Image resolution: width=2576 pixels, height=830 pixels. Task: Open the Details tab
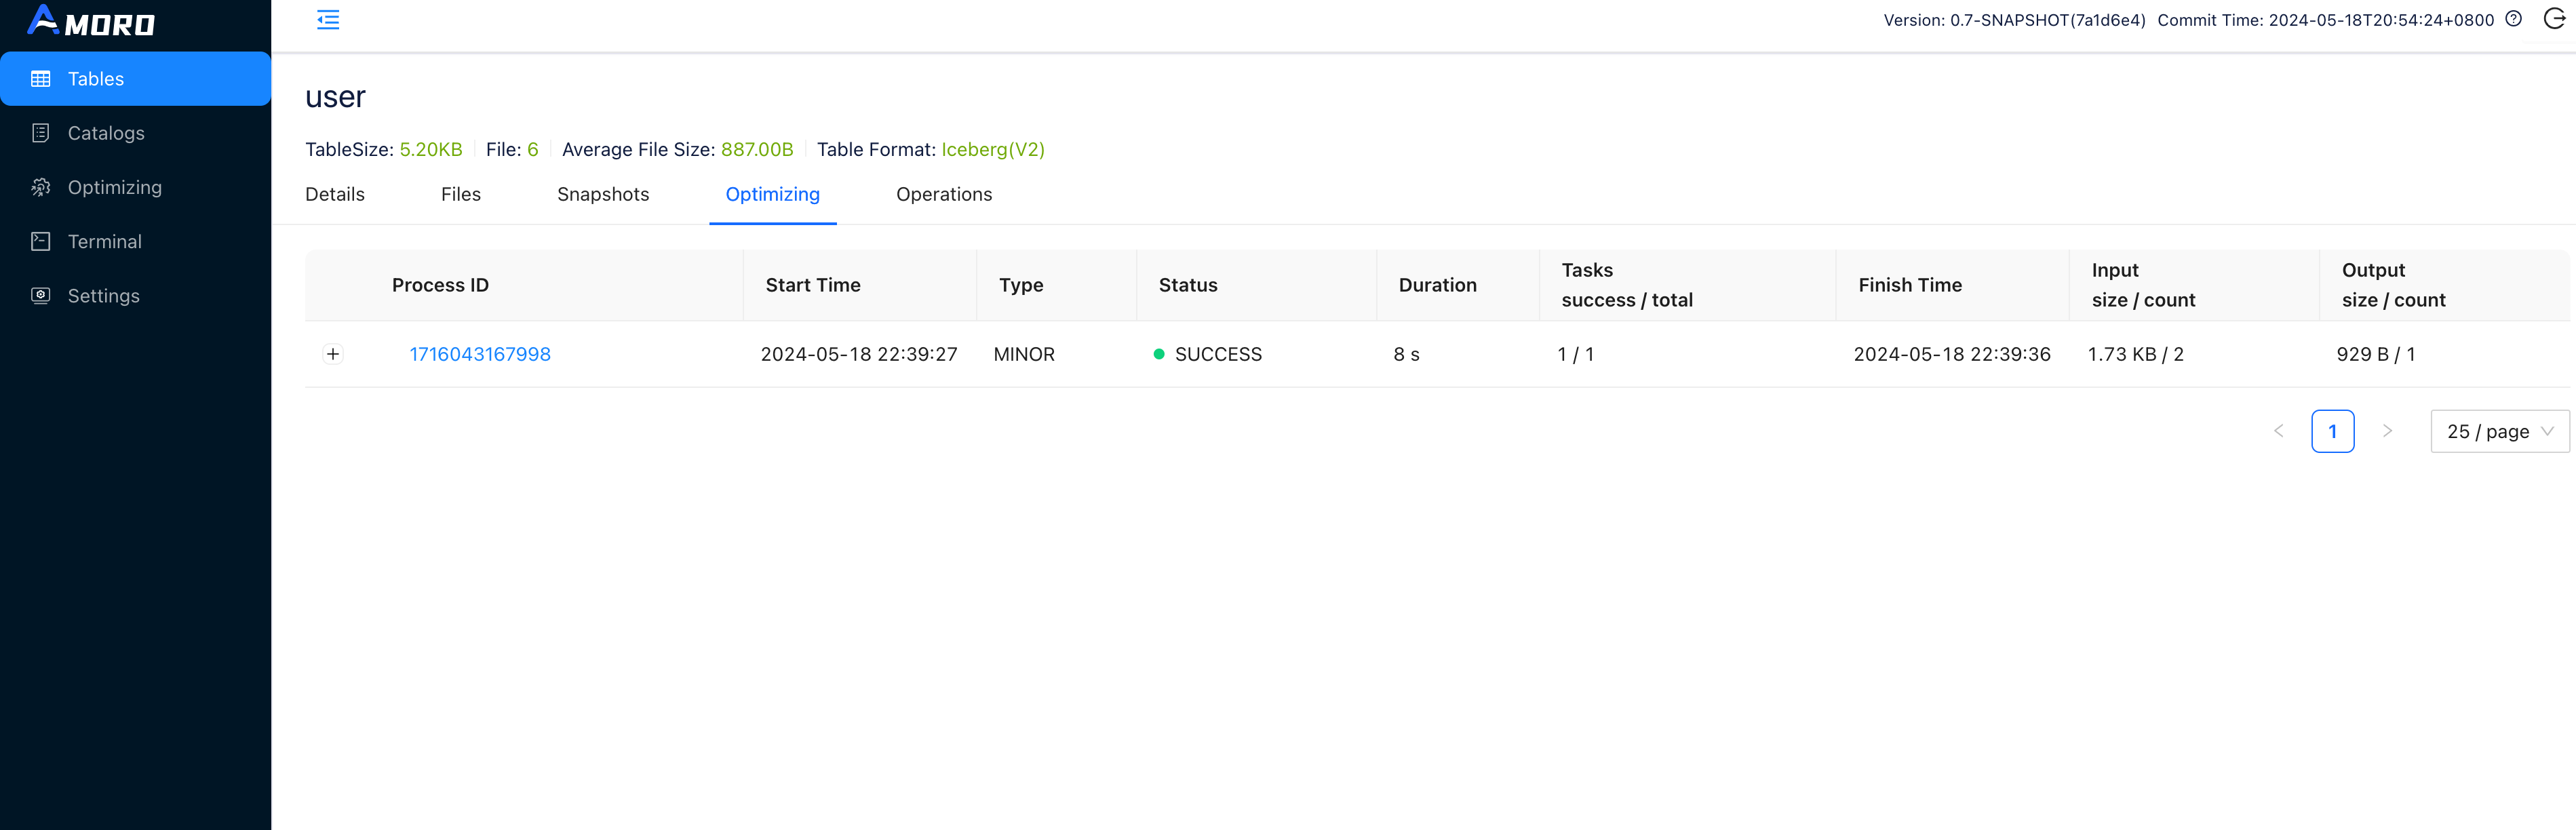(334, 194)
